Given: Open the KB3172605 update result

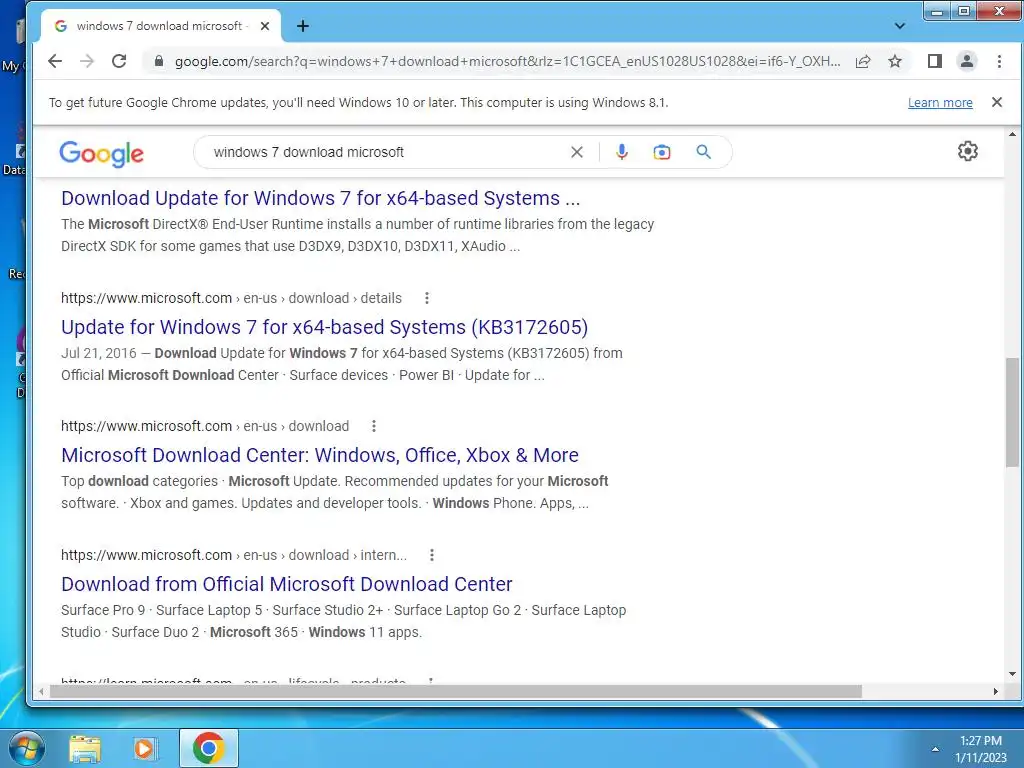Looking at the screenshot, I should 325,327.
